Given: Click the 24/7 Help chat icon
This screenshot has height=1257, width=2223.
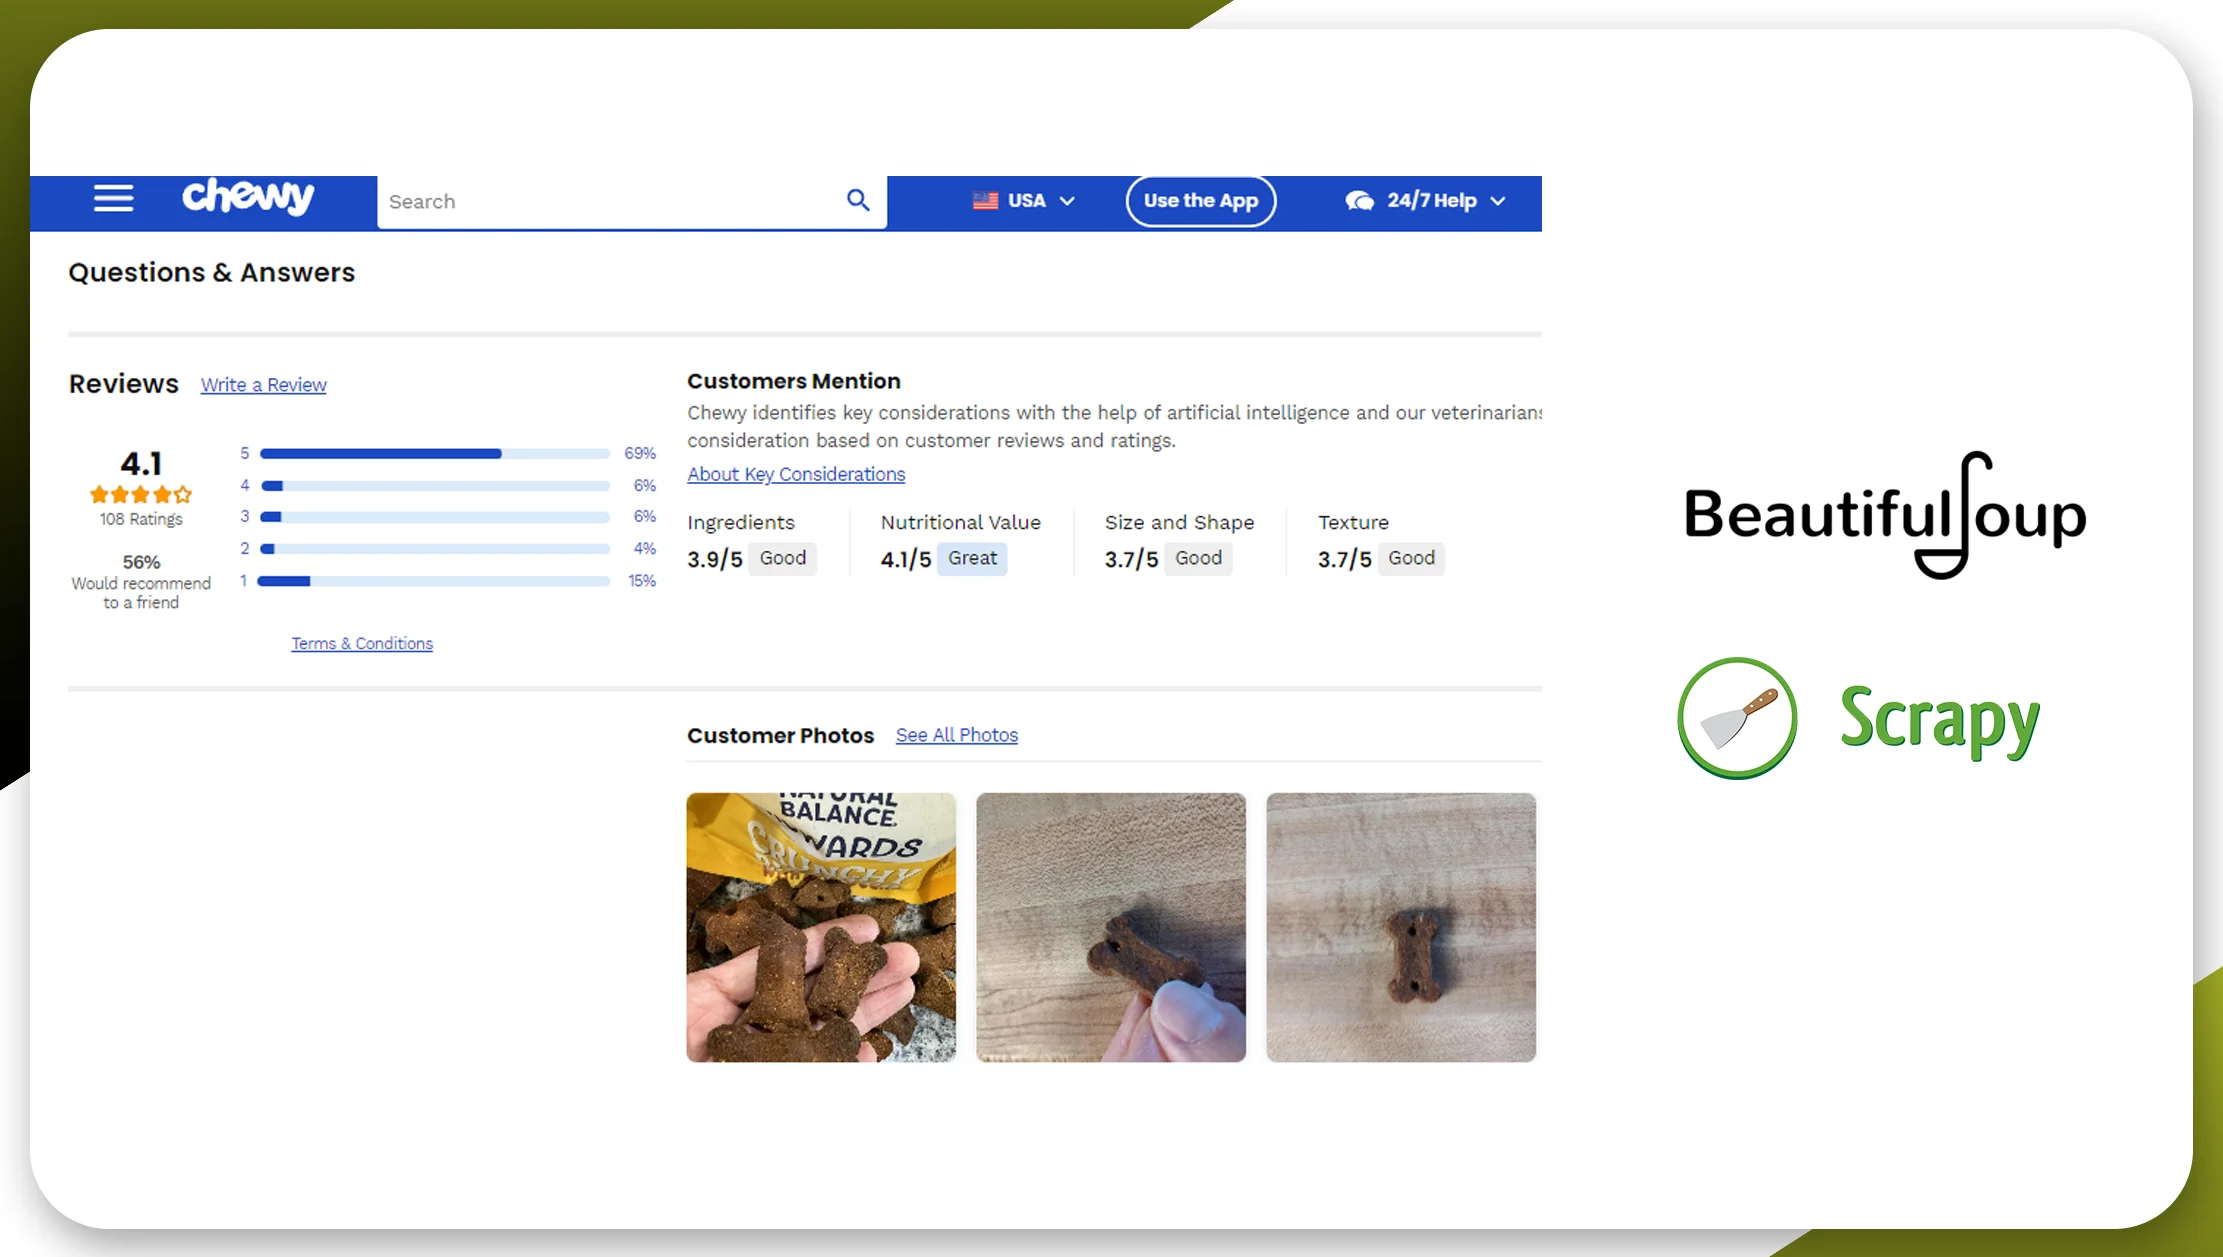Looking at the screenshot, I should [x=1359, y=201].
